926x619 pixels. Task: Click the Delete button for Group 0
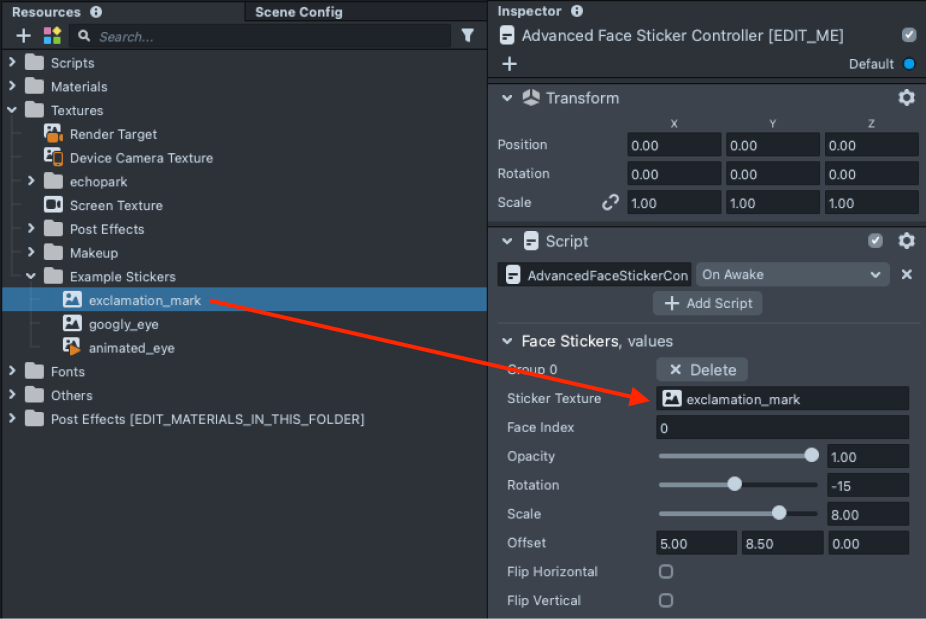701,370
